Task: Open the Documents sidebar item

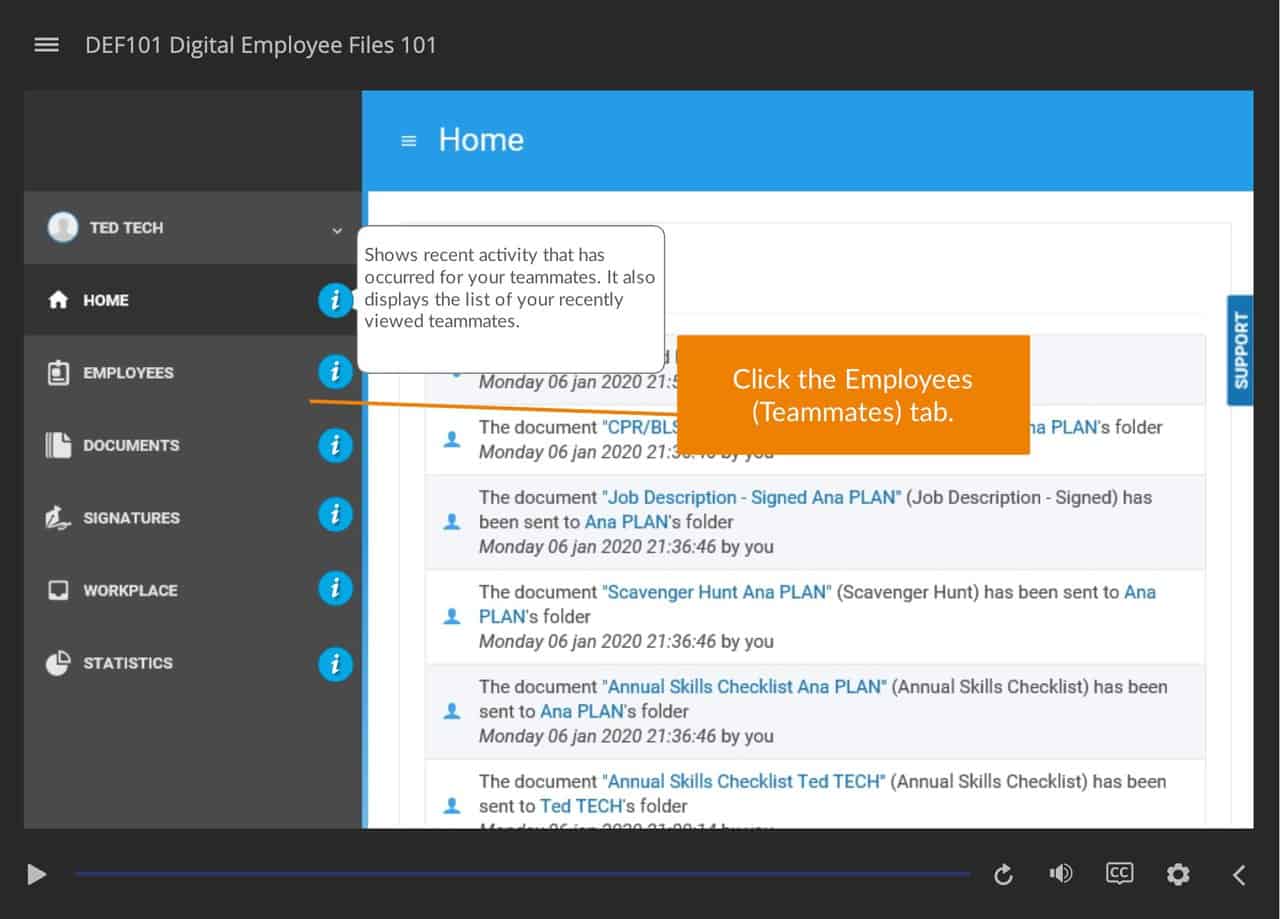Action: (x=130, y=446)
